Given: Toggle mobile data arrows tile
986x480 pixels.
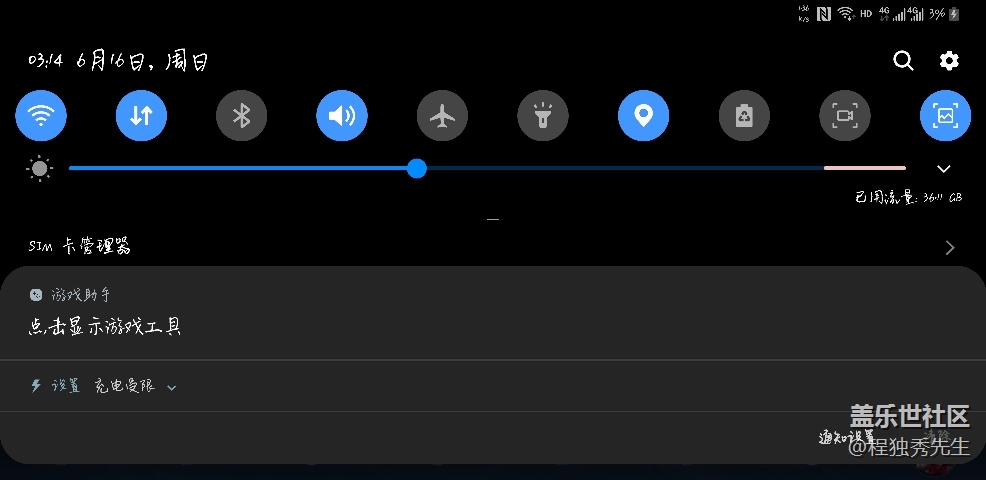Looking at the screenshot, I should pos(141,116).
